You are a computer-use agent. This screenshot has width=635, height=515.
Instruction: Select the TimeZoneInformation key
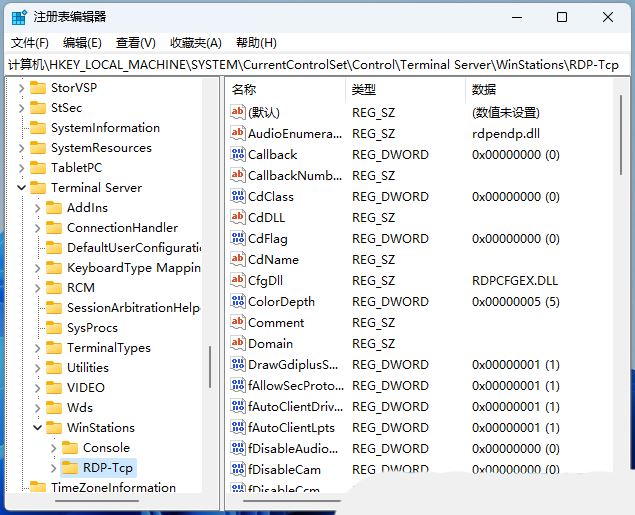coord(113,487)
